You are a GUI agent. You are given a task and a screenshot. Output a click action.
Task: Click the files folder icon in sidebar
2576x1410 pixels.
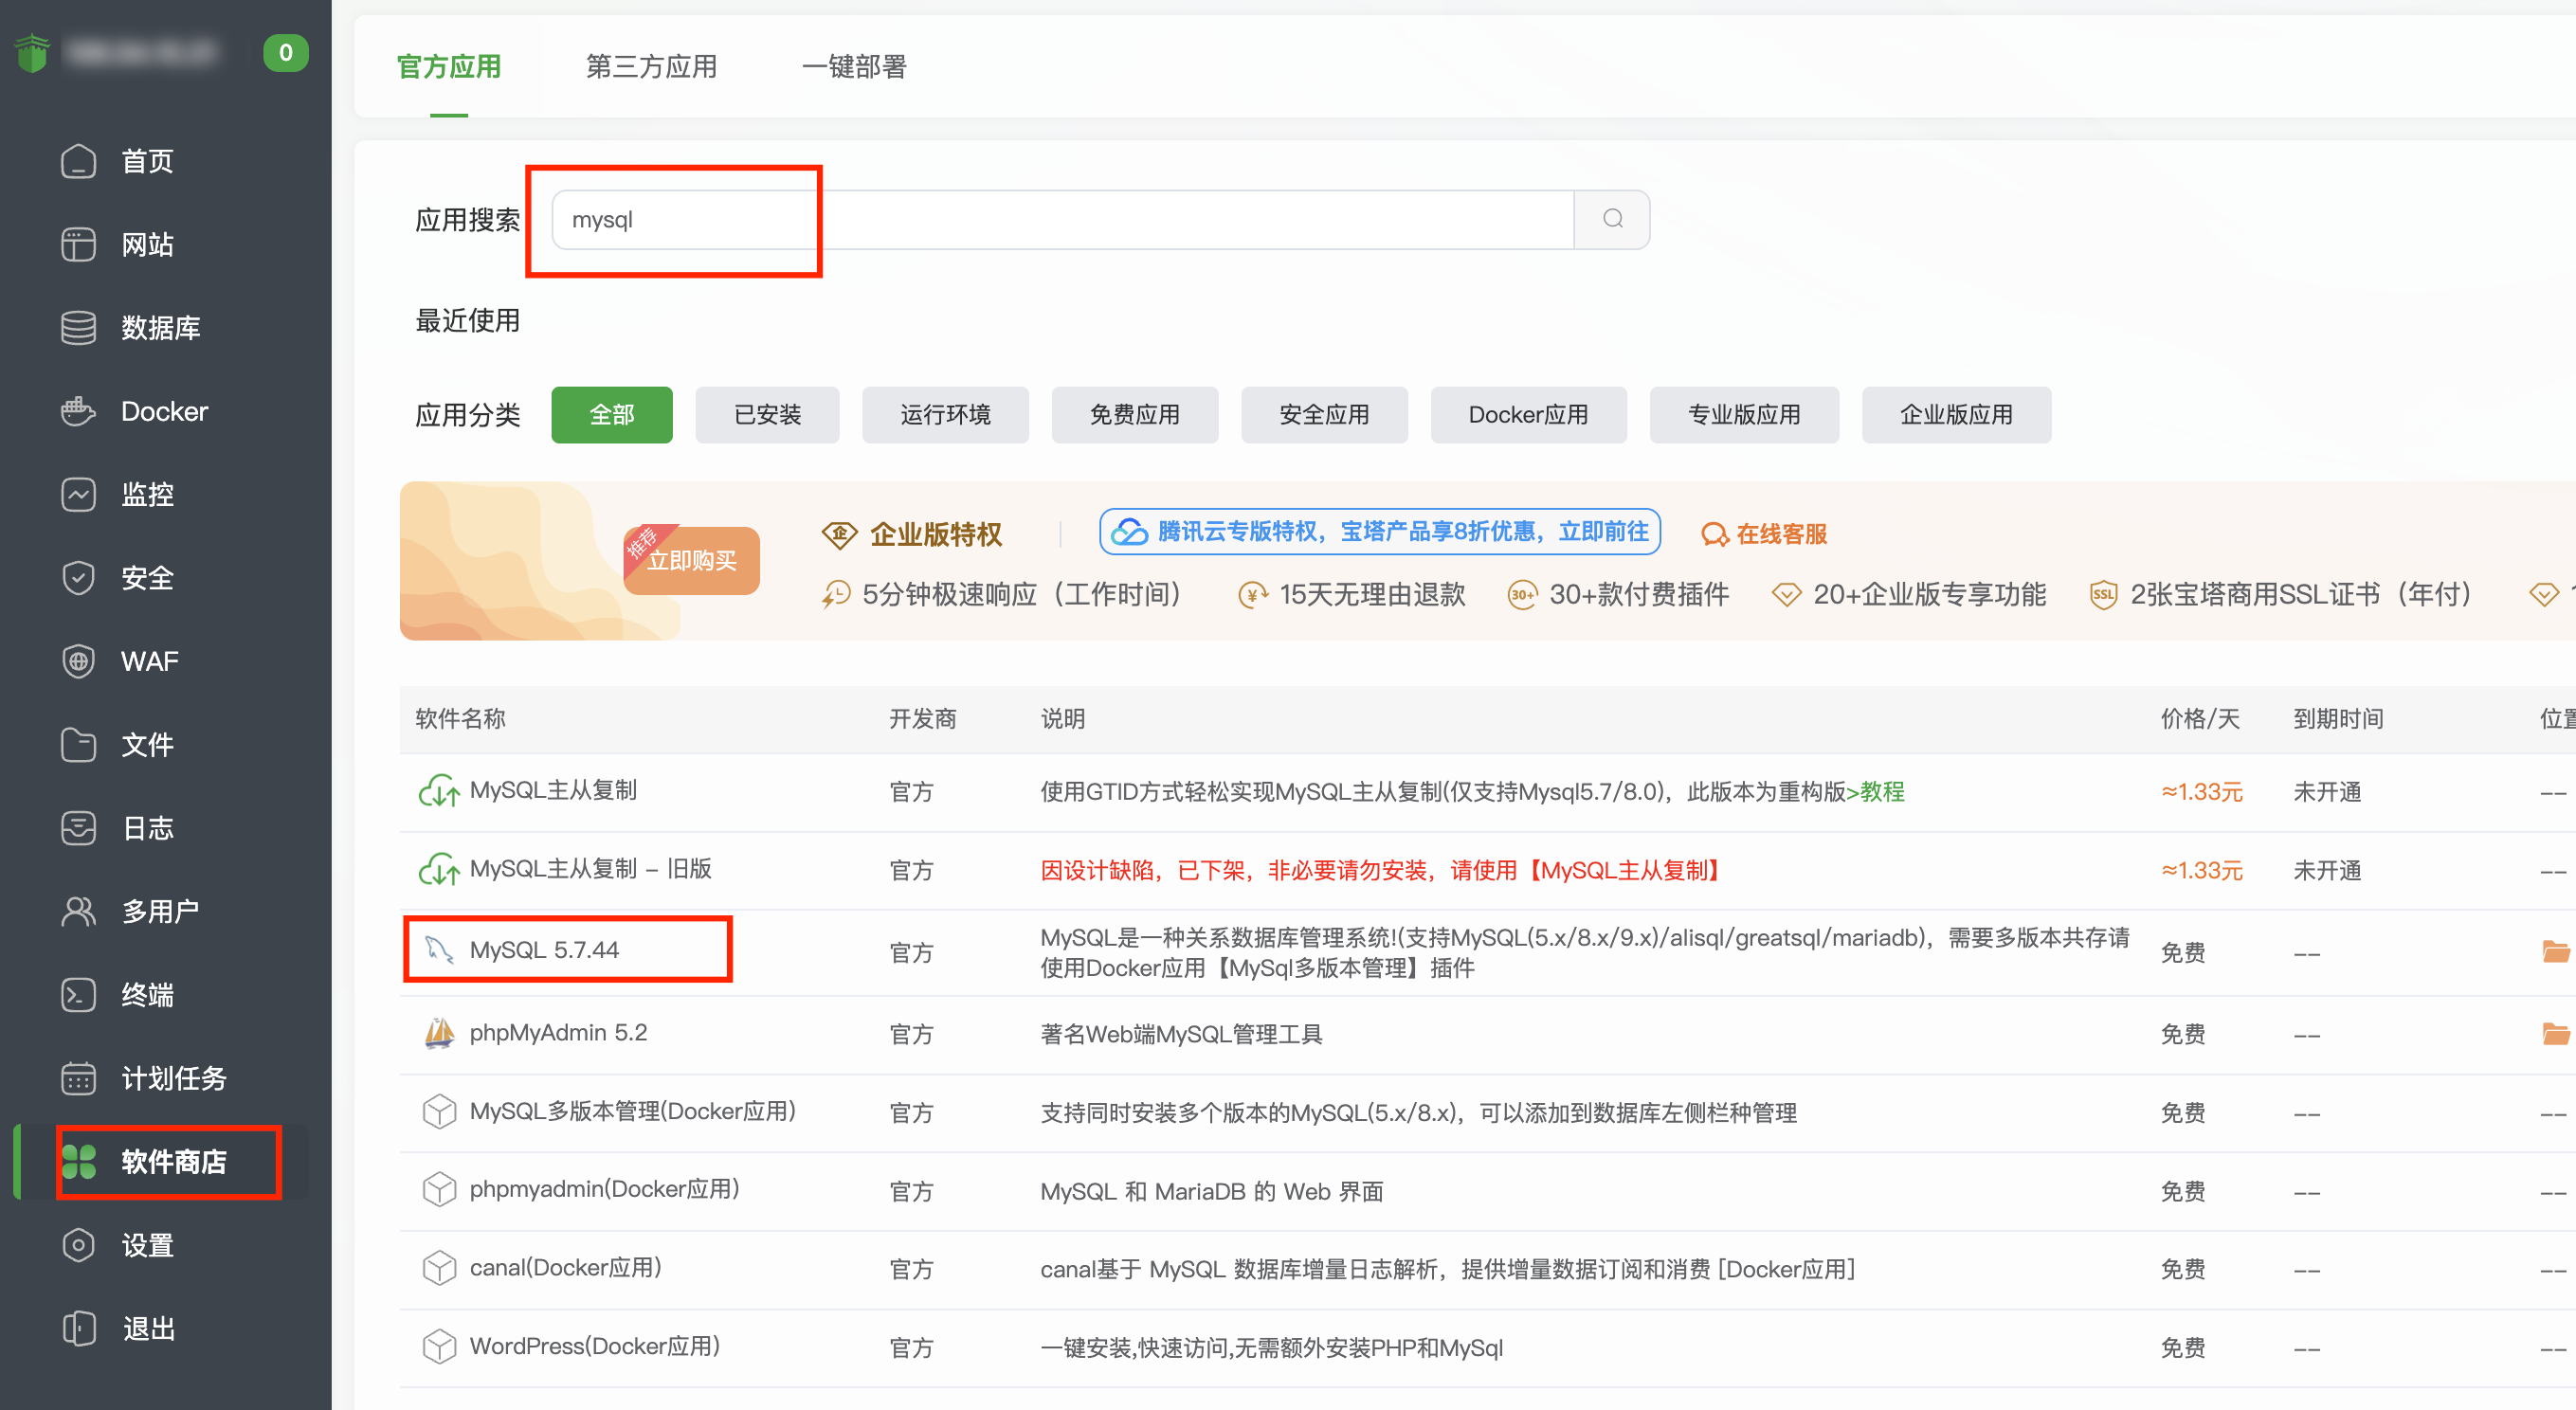(x=78, y=745)
